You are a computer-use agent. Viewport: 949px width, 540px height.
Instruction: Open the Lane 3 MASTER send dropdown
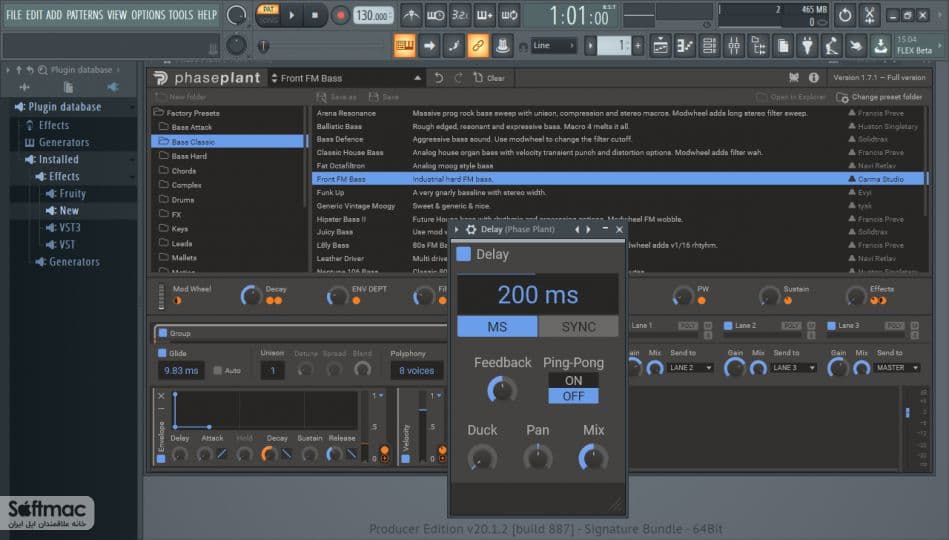pyautogui.click(x=898, y=367)
